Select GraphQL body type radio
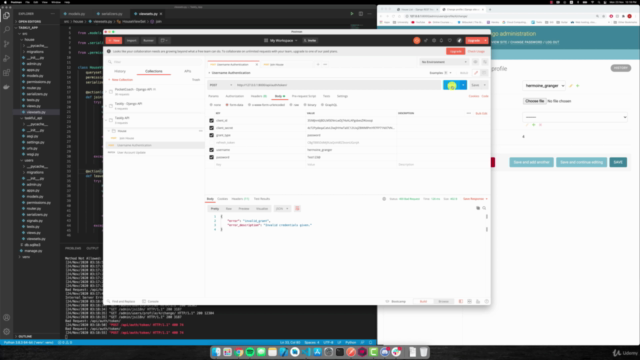 [322, 105]
